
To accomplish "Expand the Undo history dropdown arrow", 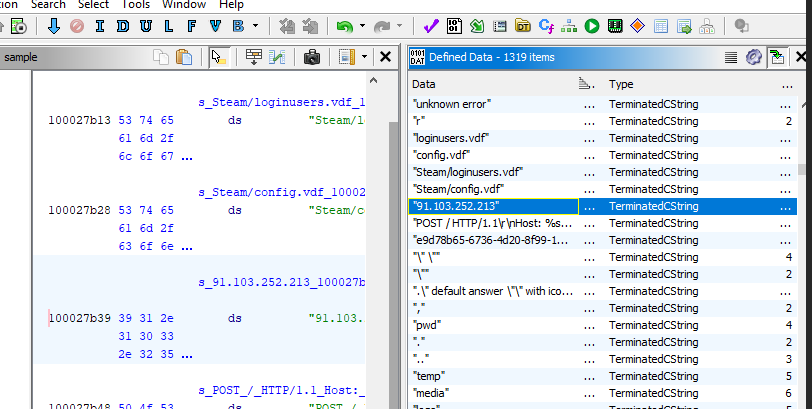I will pos(361,25).
